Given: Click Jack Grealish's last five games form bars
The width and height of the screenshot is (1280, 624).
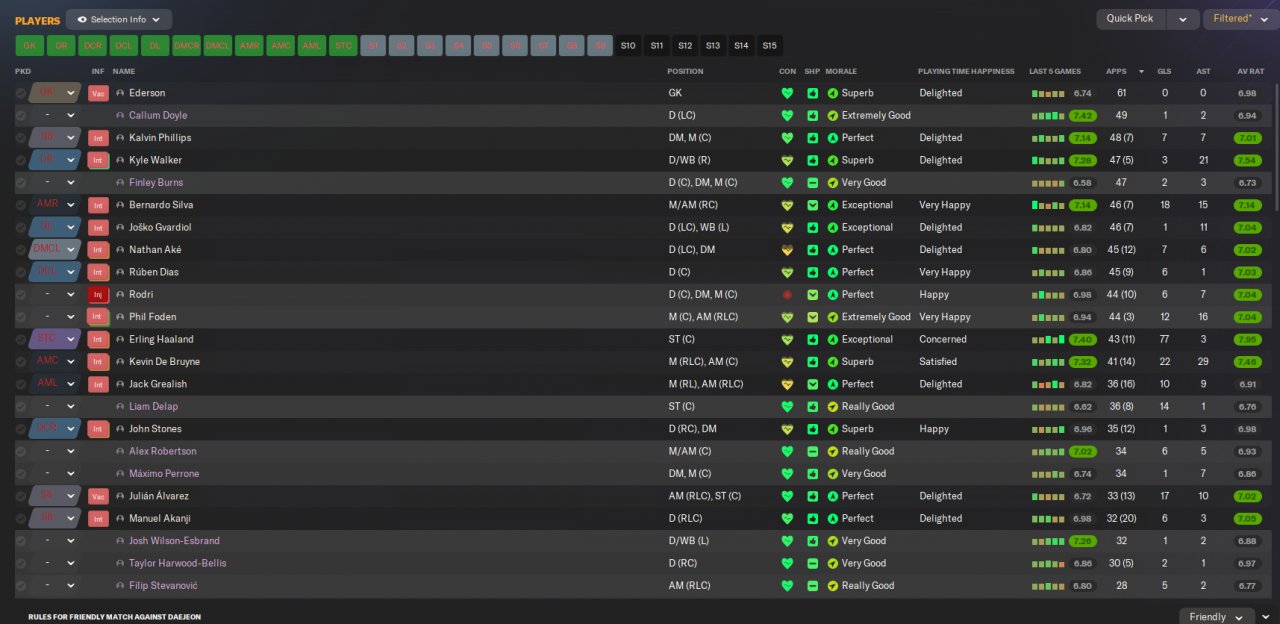Looking at the screenshot, I should [x=1047, y=384].
